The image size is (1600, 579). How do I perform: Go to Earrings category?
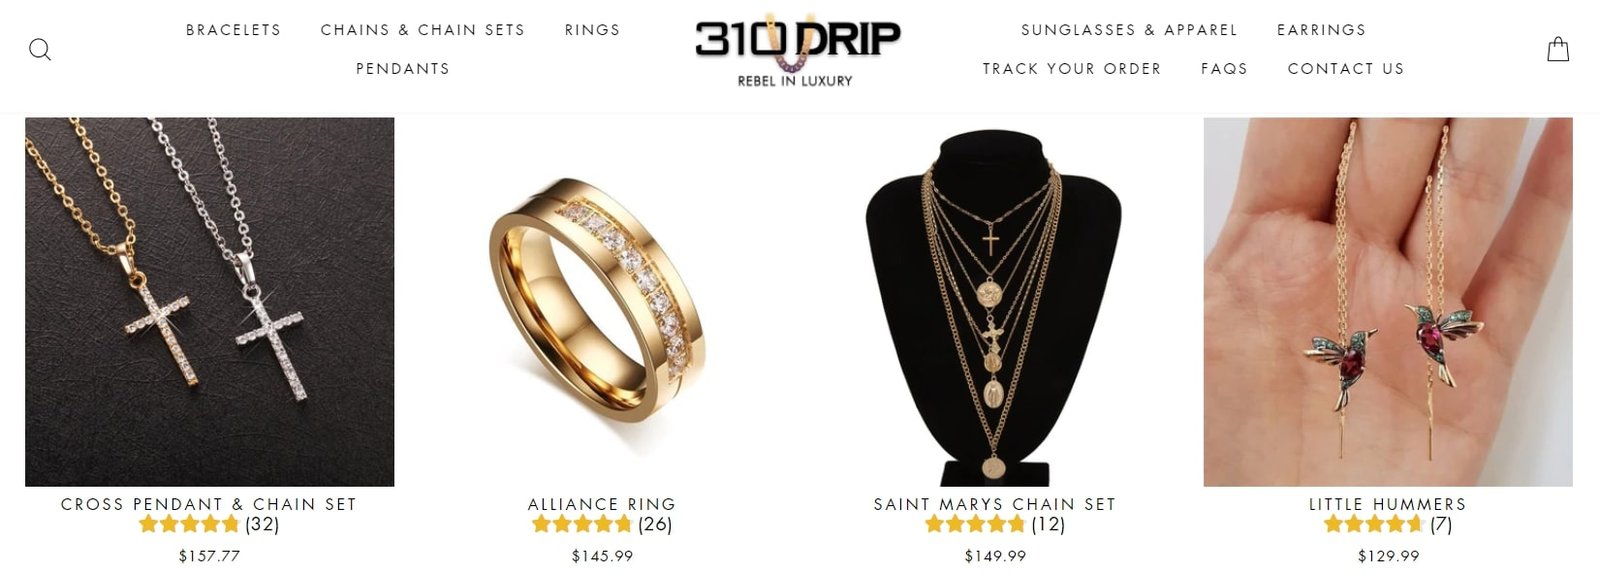[x=1322, y=30]
